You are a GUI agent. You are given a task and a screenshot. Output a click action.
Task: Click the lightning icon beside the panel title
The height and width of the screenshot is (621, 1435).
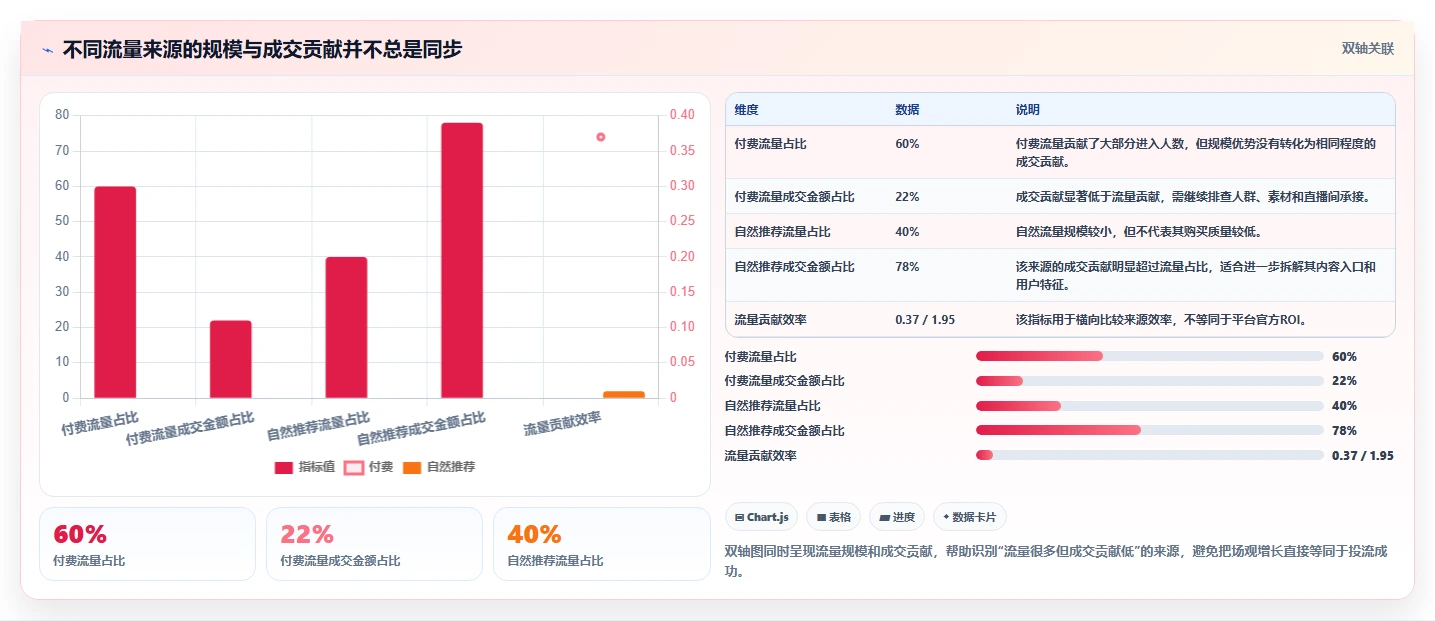pyautogui.click(x=47, y=50)
